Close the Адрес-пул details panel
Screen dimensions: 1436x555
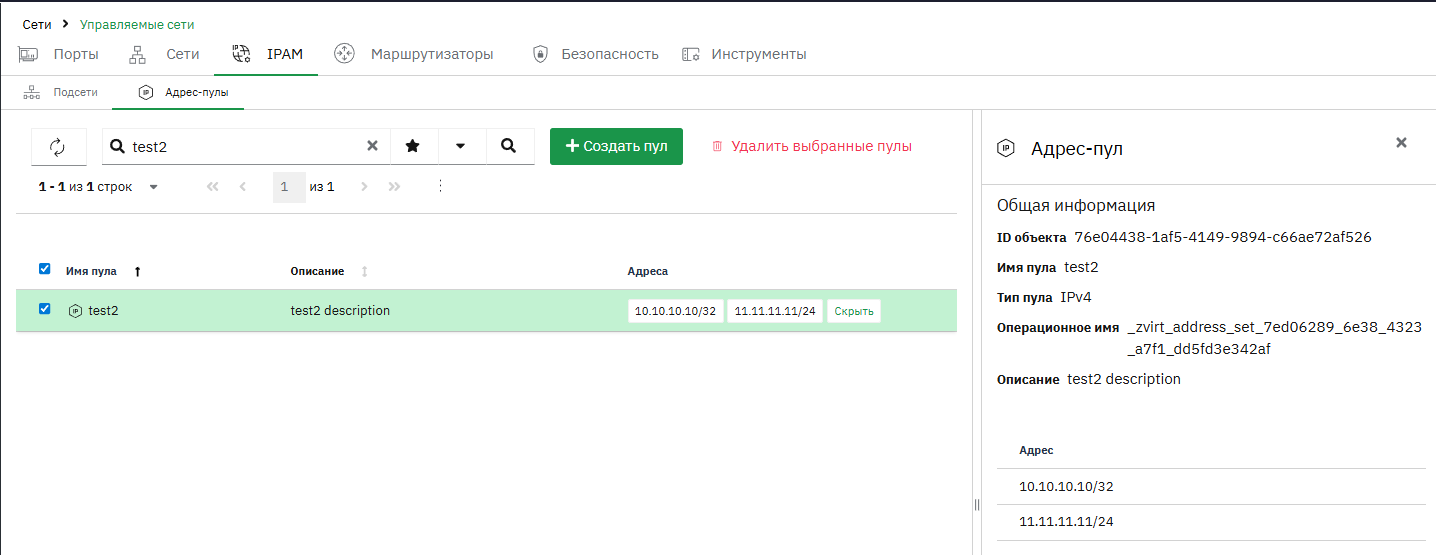pyautogui.click(x=1401, y=143)
